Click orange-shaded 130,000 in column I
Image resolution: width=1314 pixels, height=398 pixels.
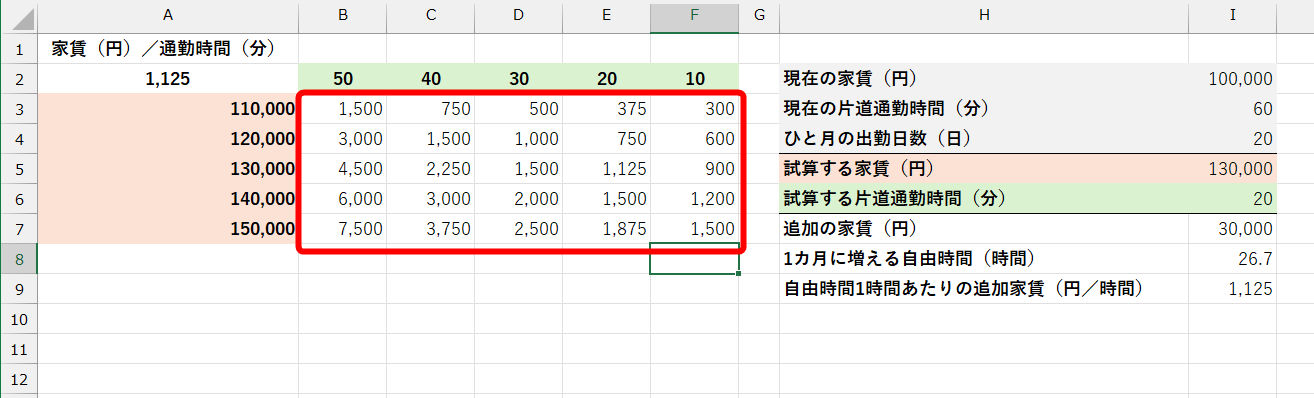pyautogui.click(x=1233, y=168)
